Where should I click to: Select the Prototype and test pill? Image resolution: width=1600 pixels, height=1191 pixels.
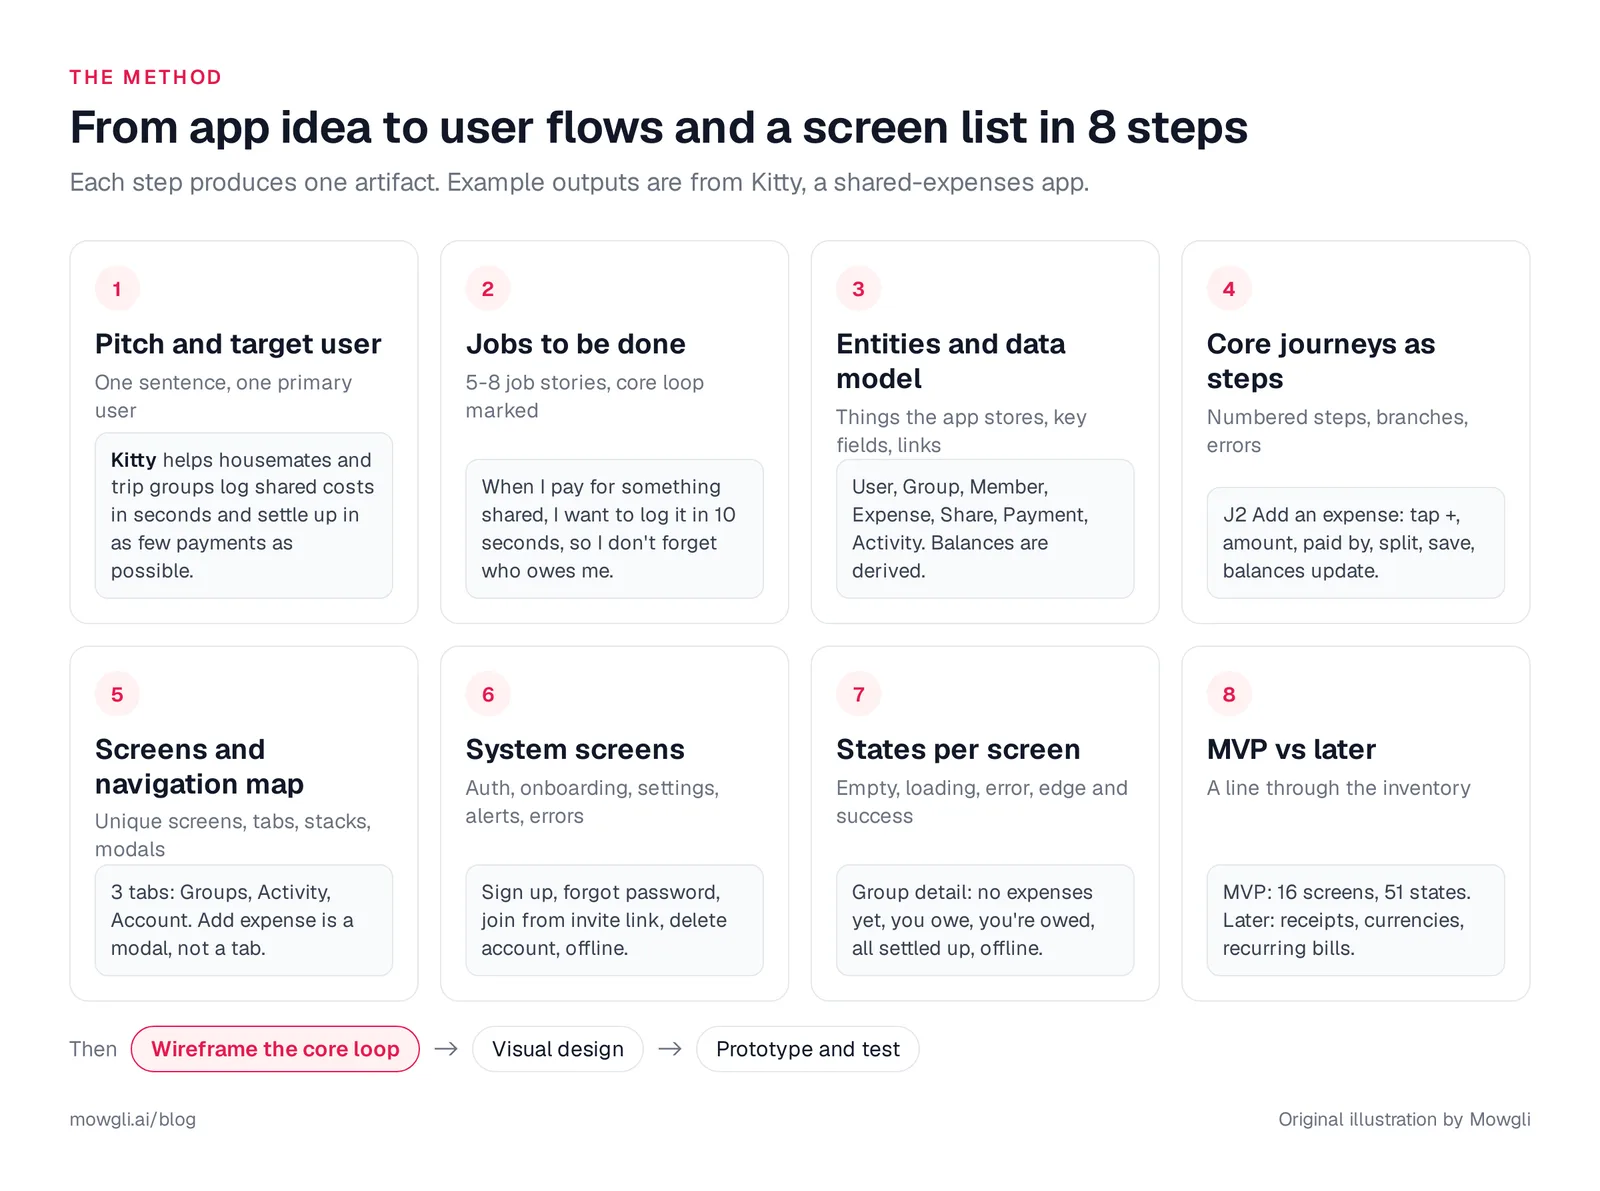808,1049
